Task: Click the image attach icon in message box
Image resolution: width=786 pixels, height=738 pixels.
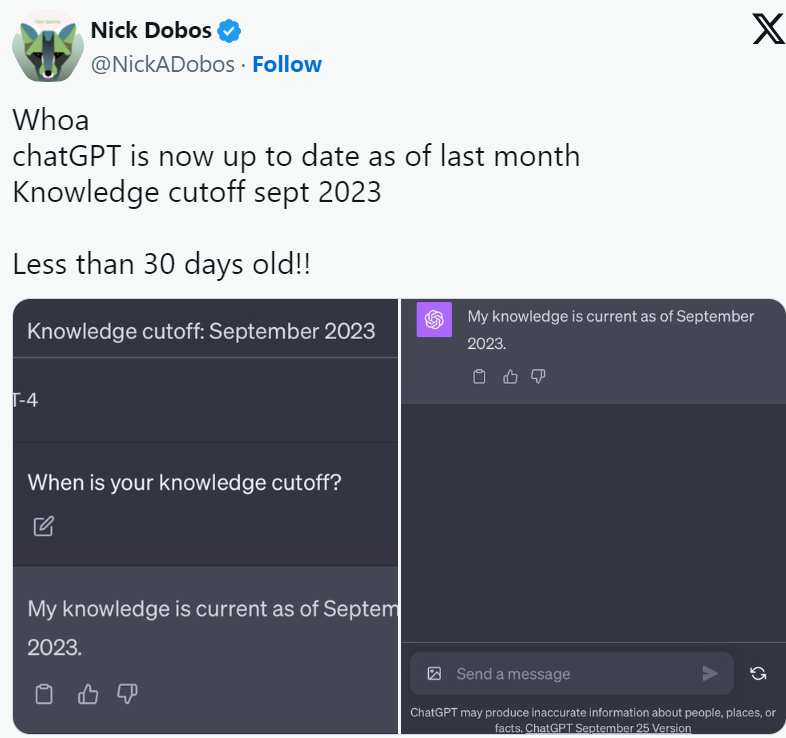Action: click(434, 674)
